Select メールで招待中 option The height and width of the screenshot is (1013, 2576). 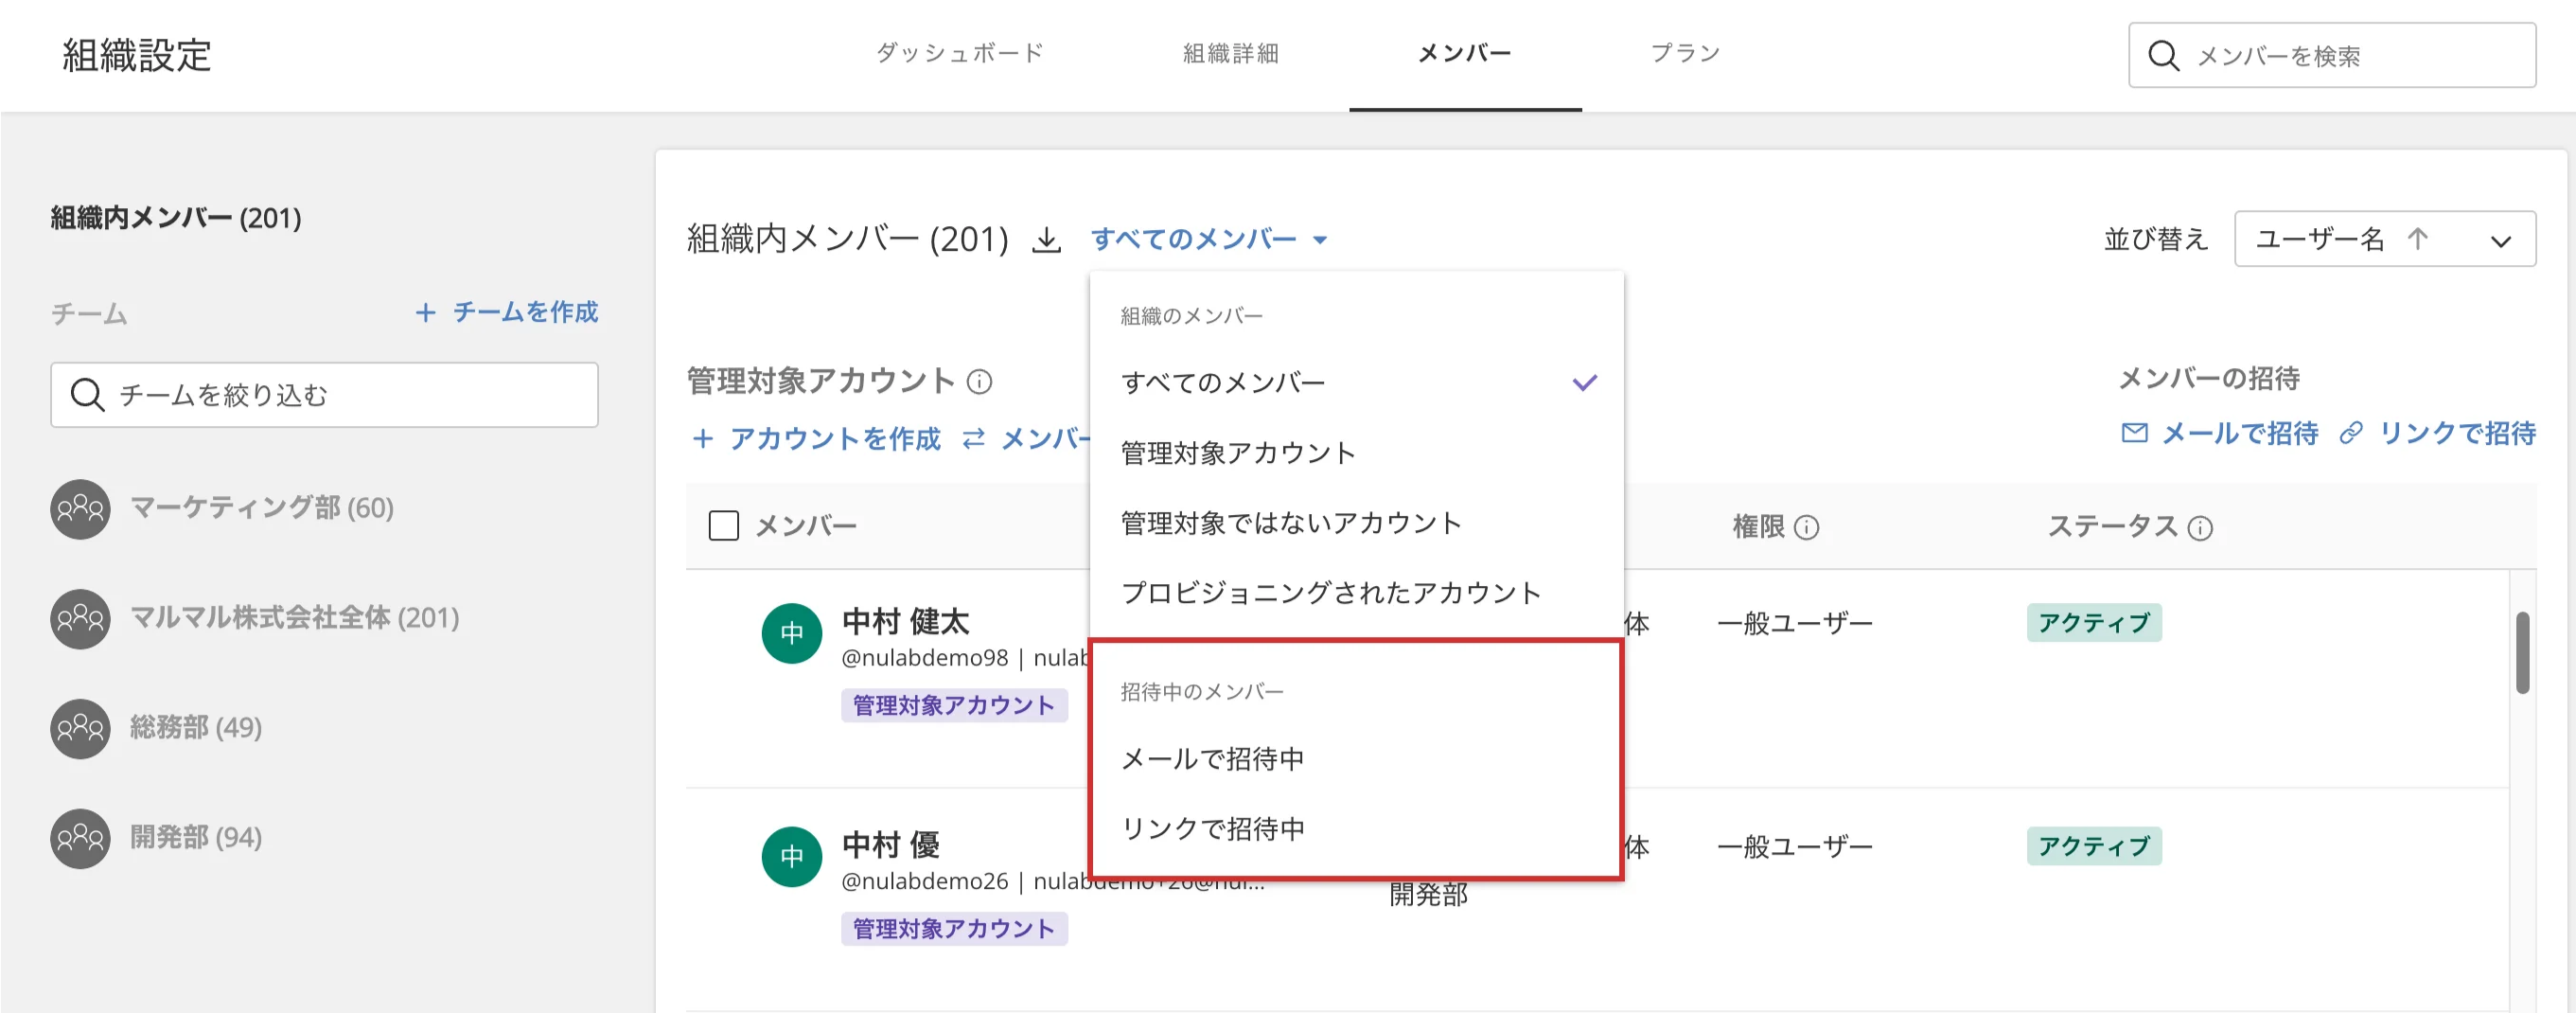click(x=1357, y=759)
